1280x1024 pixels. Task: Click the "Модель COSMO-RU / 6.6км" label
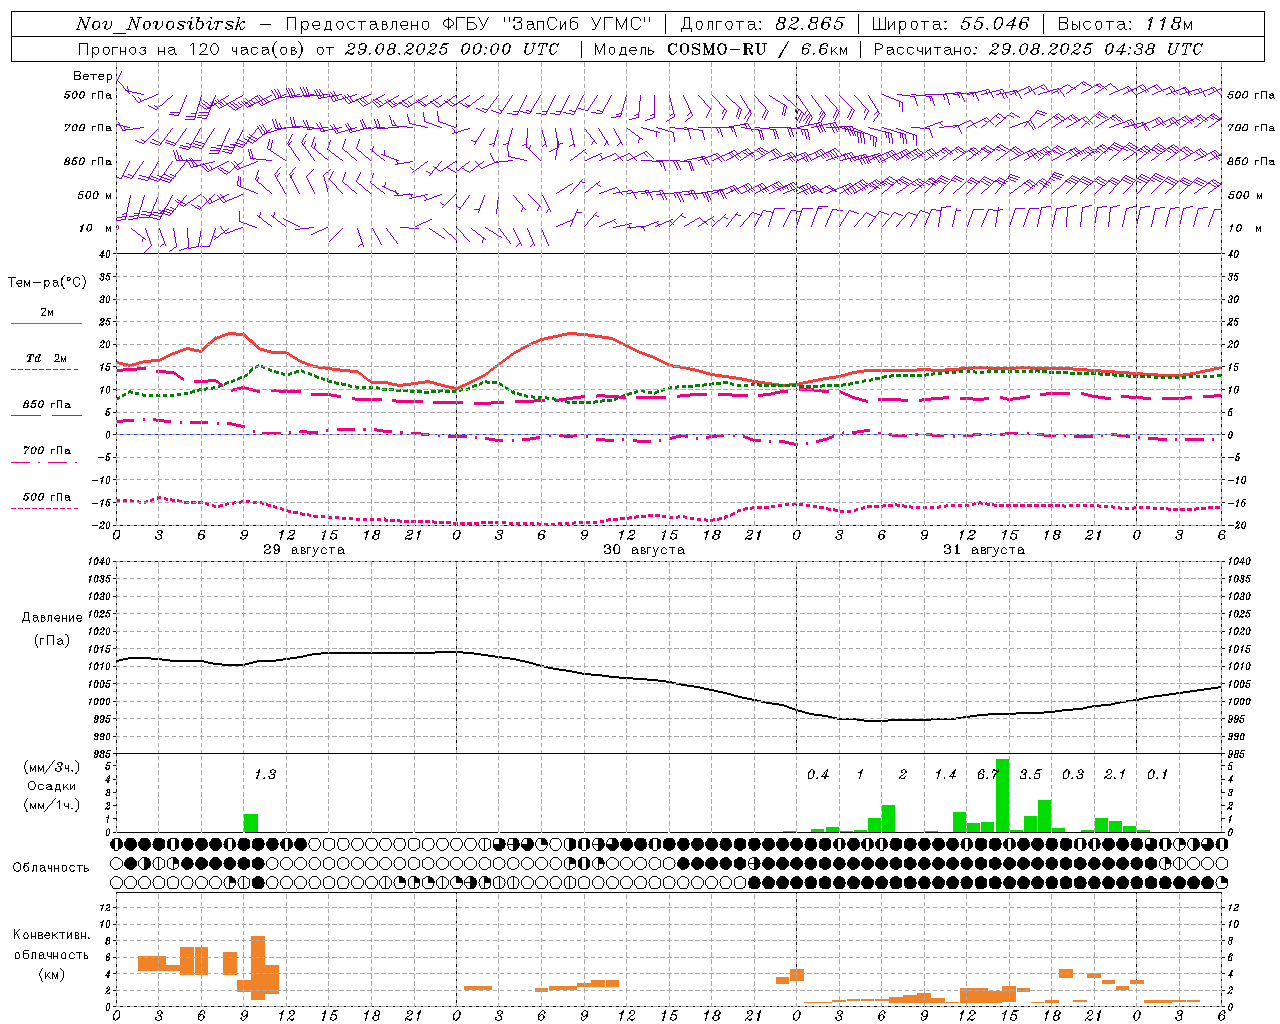pyautogui.click(x=721, y=49)
